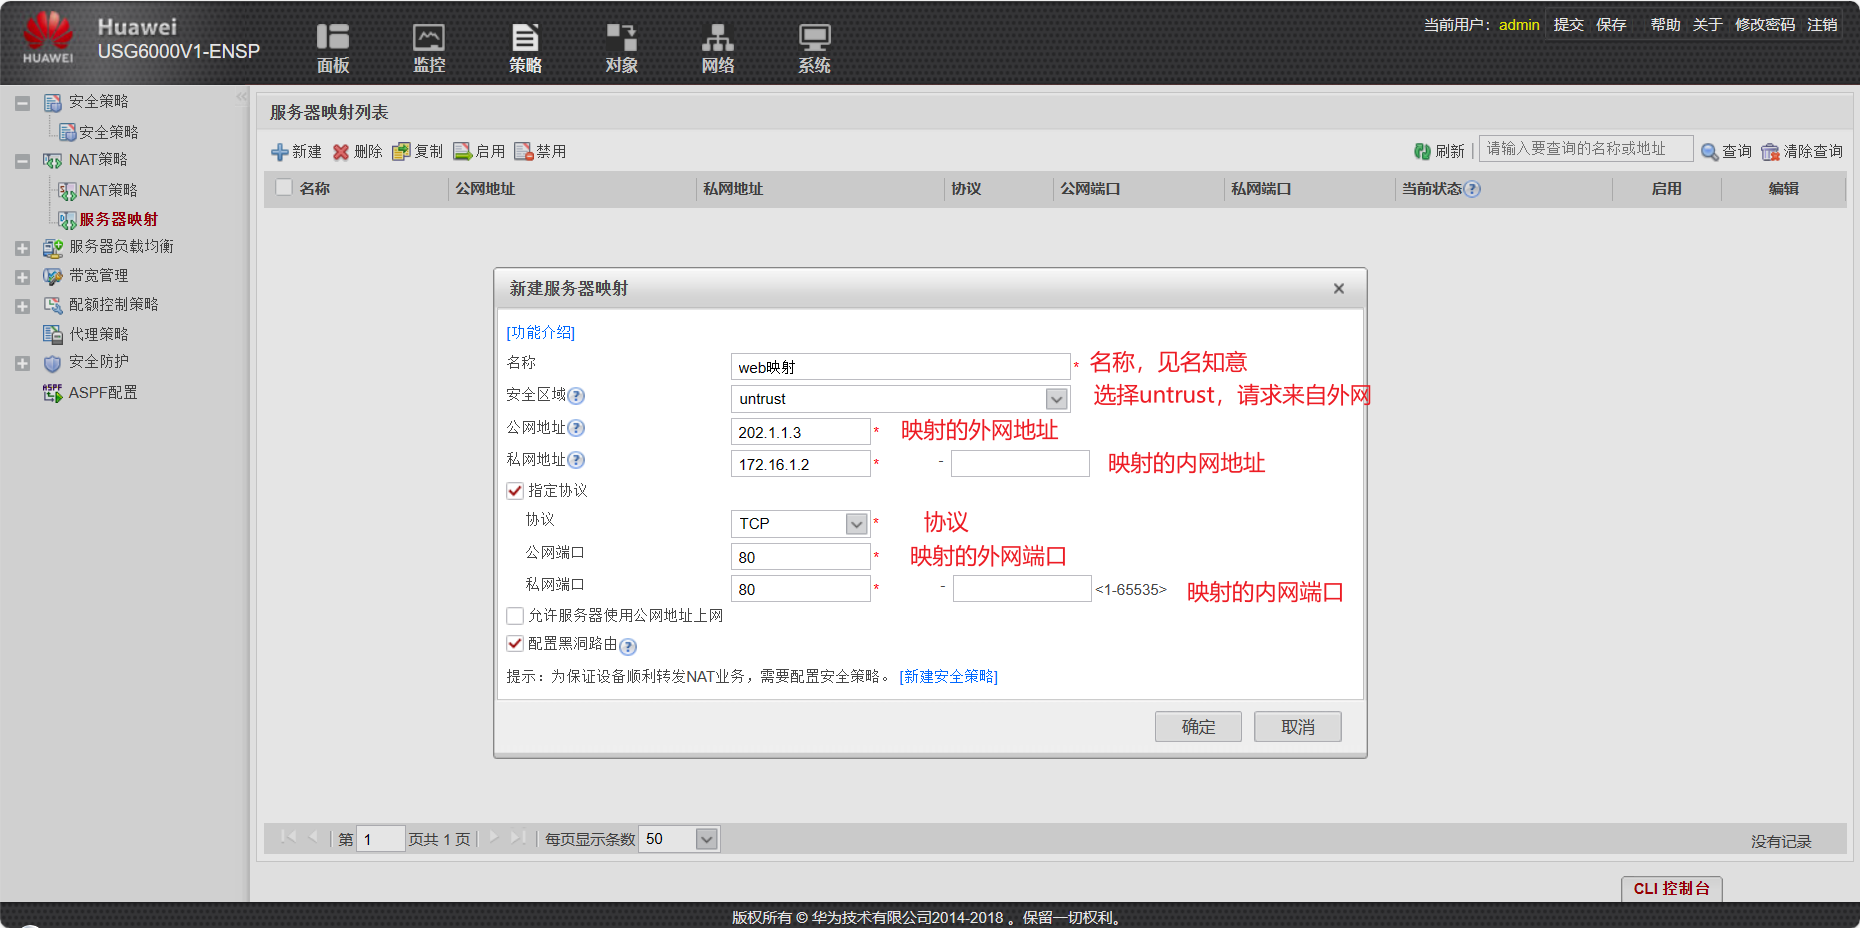Open the 安全区域 untrust dropdown
This screenshot has width=1860, height=928.
[1055, 398]
